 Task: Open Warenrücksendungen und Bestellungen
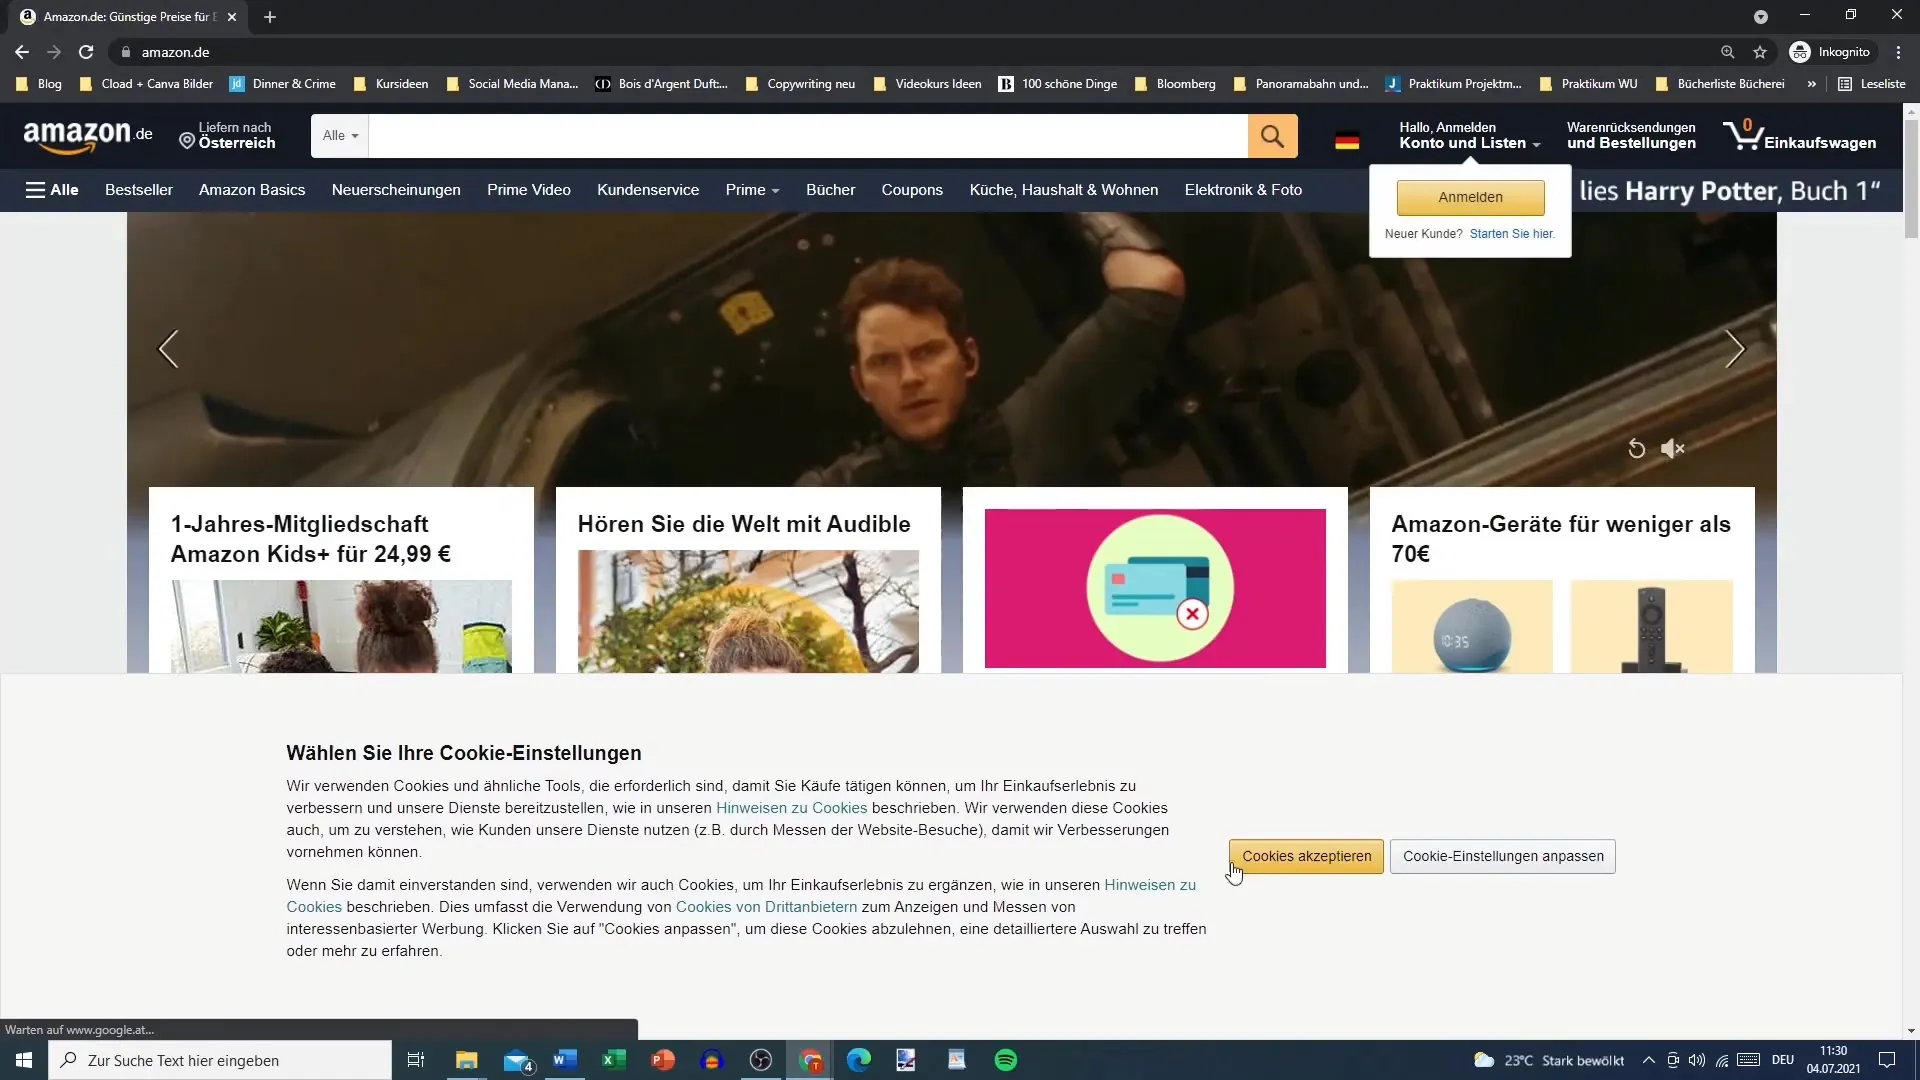1631,136
